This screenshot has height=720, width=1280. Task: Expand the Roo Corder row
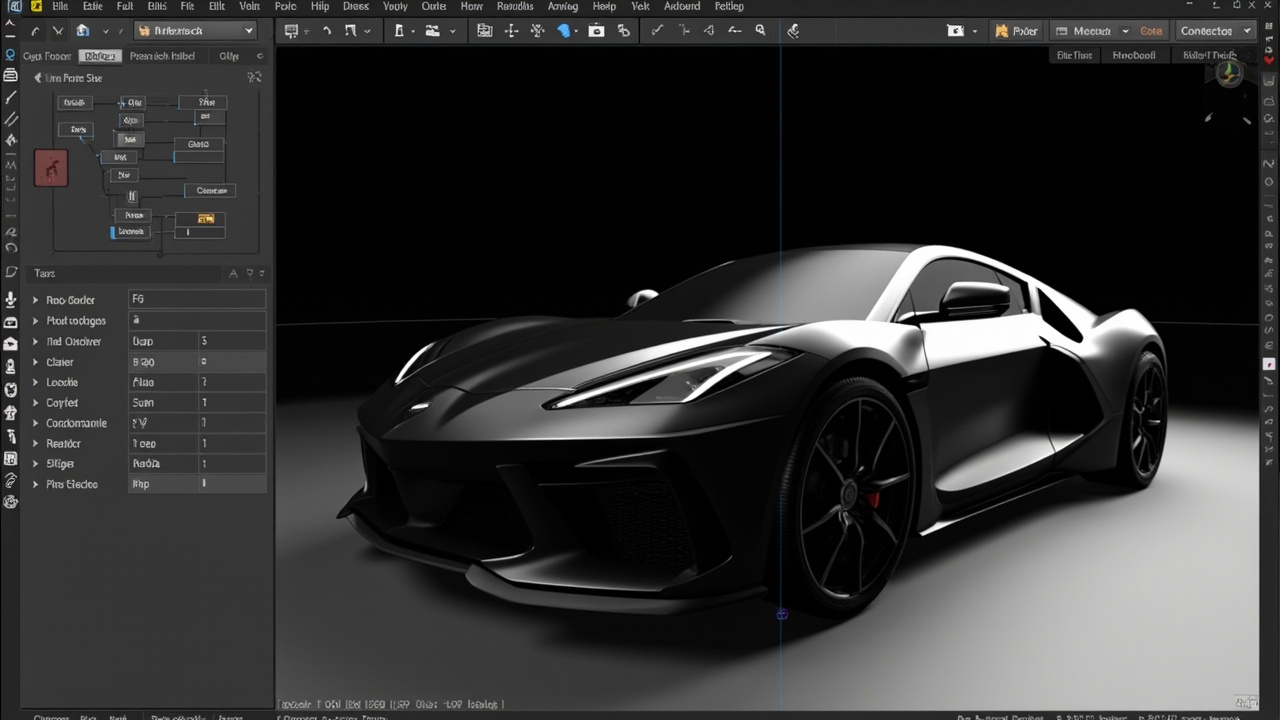35,300
